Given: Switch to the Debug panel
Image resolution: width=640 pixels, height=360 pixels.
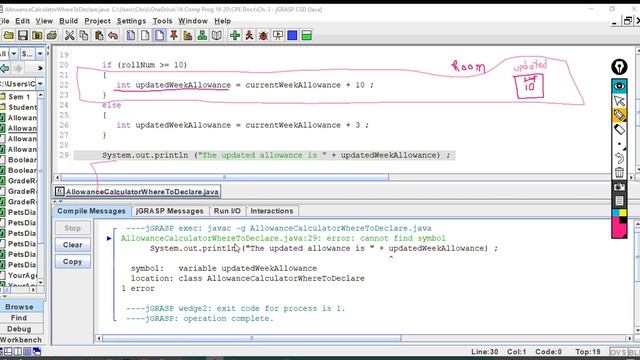Looking at the screenshot, I should pyautogui.click(x=19, y=329).
